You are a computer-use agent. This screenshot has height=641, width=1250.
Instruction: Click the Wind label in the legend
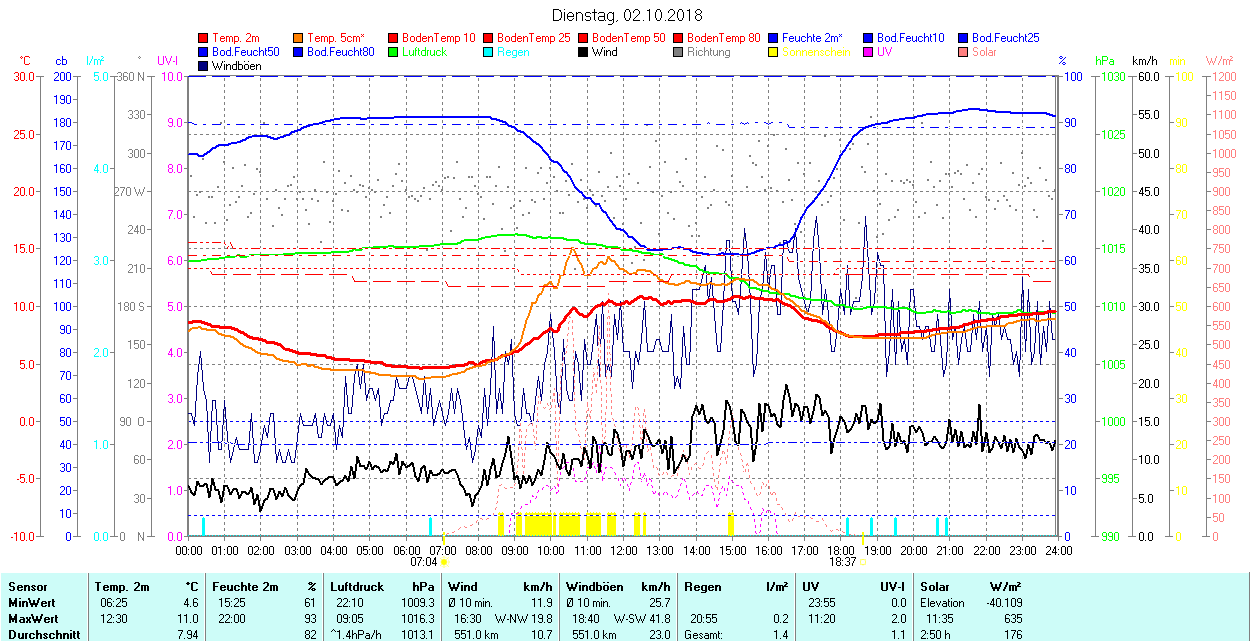point(604,52)
